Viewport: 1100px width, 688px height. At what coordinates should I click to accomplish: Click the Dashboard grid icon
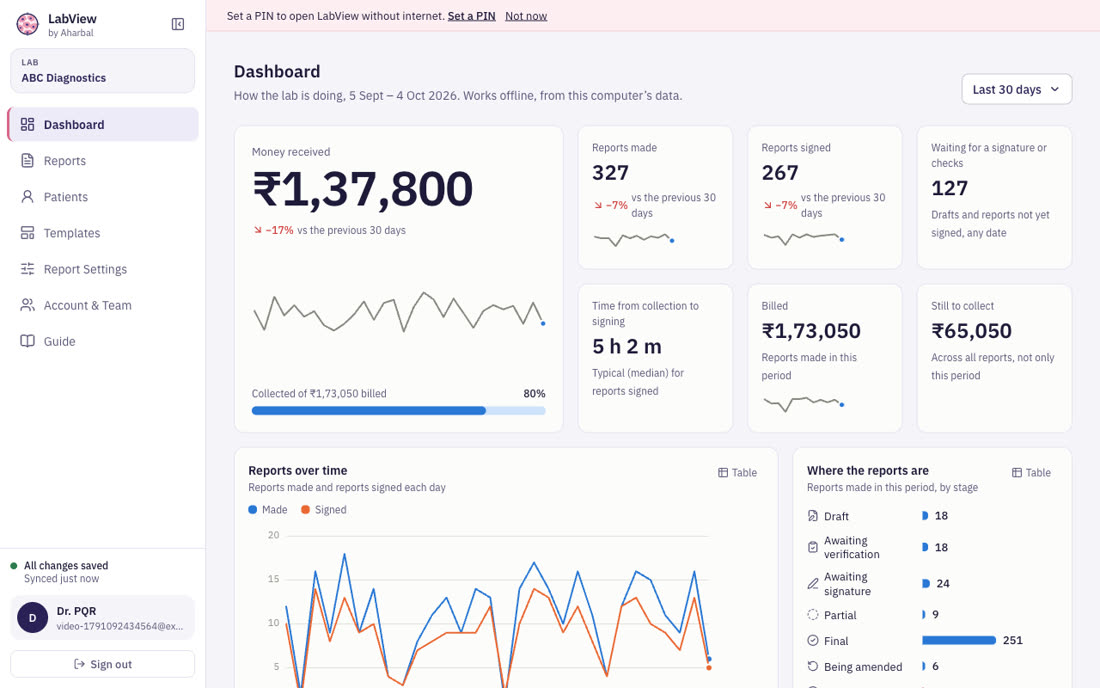click(x=27, y=124)
